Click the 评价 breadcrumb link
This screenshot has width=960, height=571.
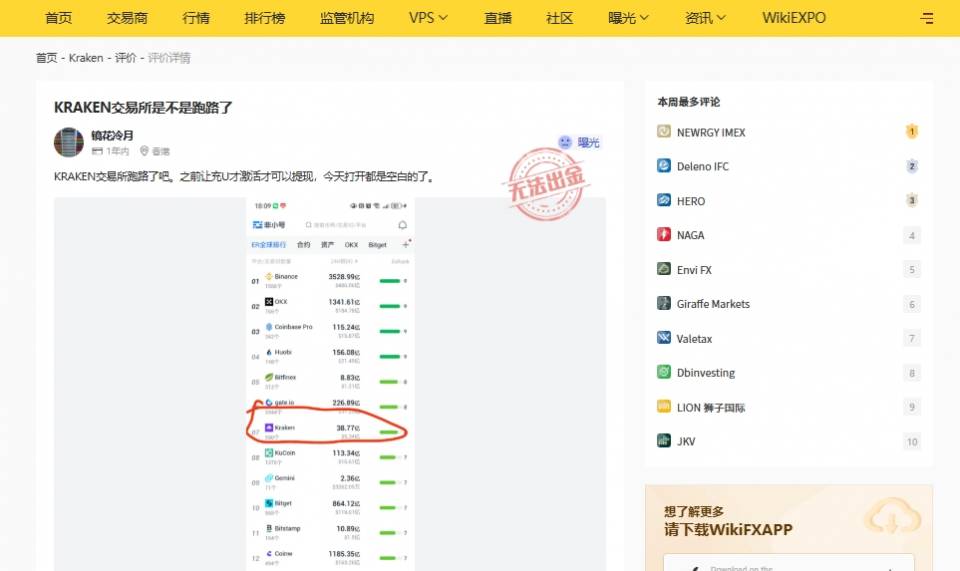point(126,58)
